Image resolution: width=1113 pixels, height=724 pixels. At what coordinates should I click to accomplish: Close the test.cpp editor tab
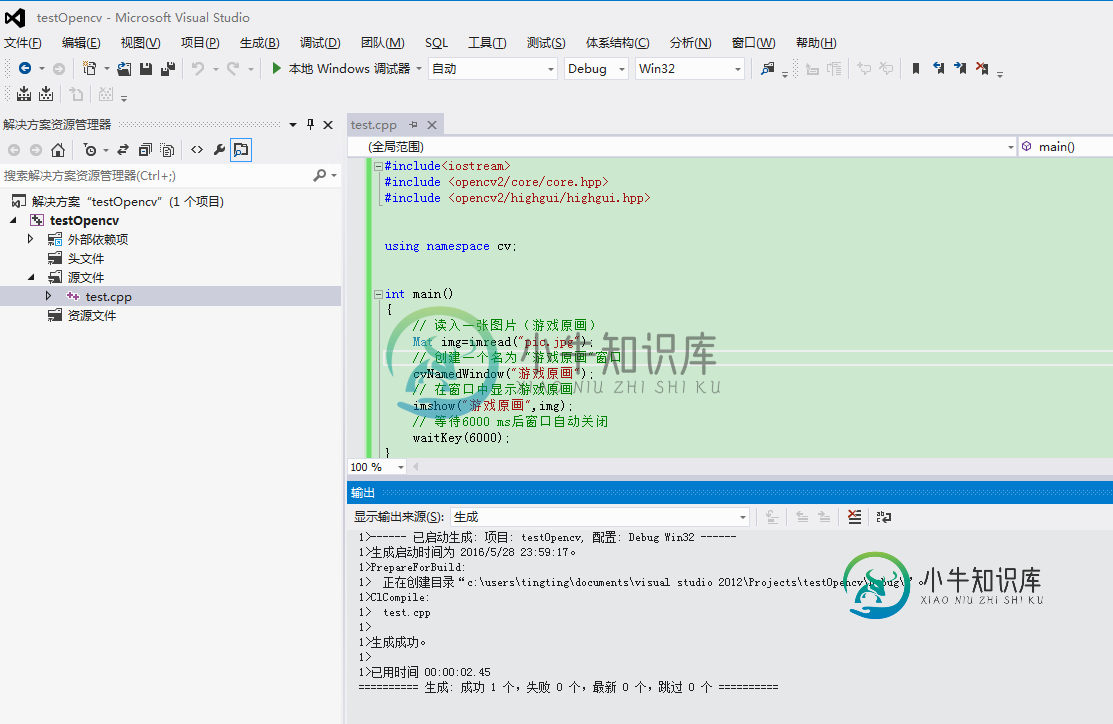tap(432, 124)
